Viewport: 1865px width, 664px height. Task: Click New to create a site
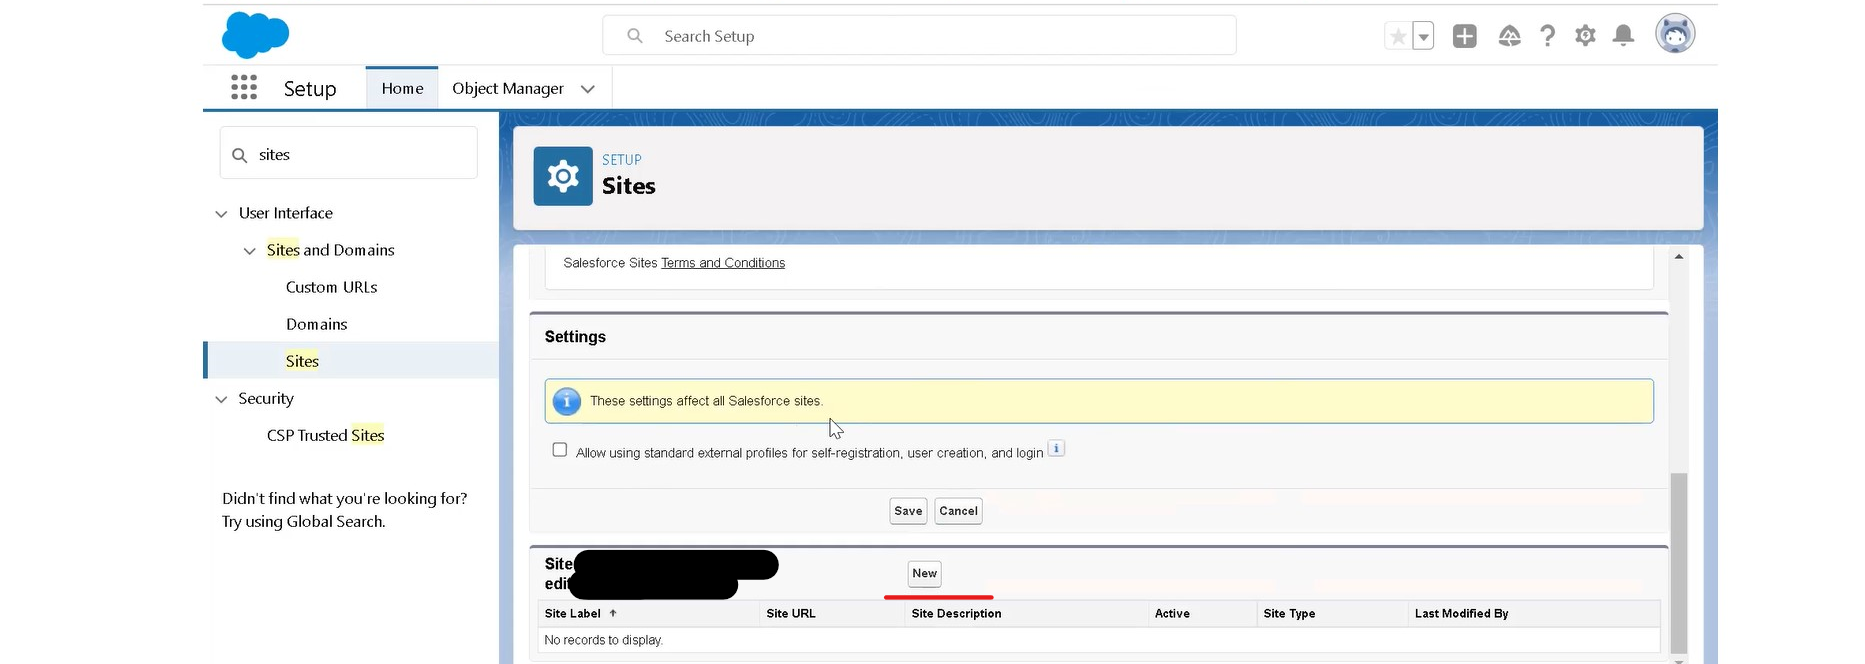pos(925,574)
